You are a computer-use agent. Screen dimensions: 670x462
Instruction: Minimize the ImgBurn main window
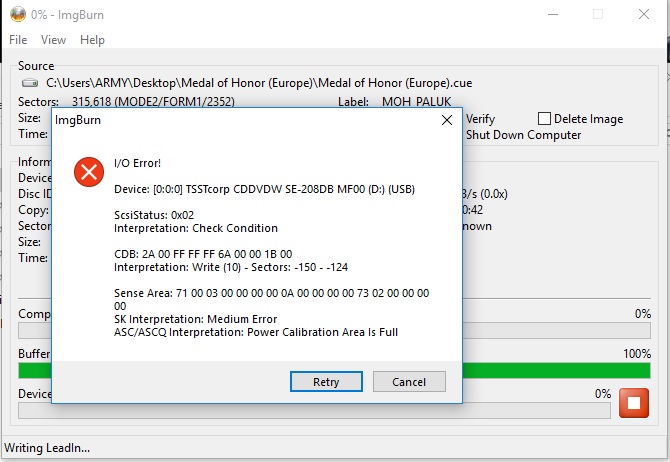553,15
